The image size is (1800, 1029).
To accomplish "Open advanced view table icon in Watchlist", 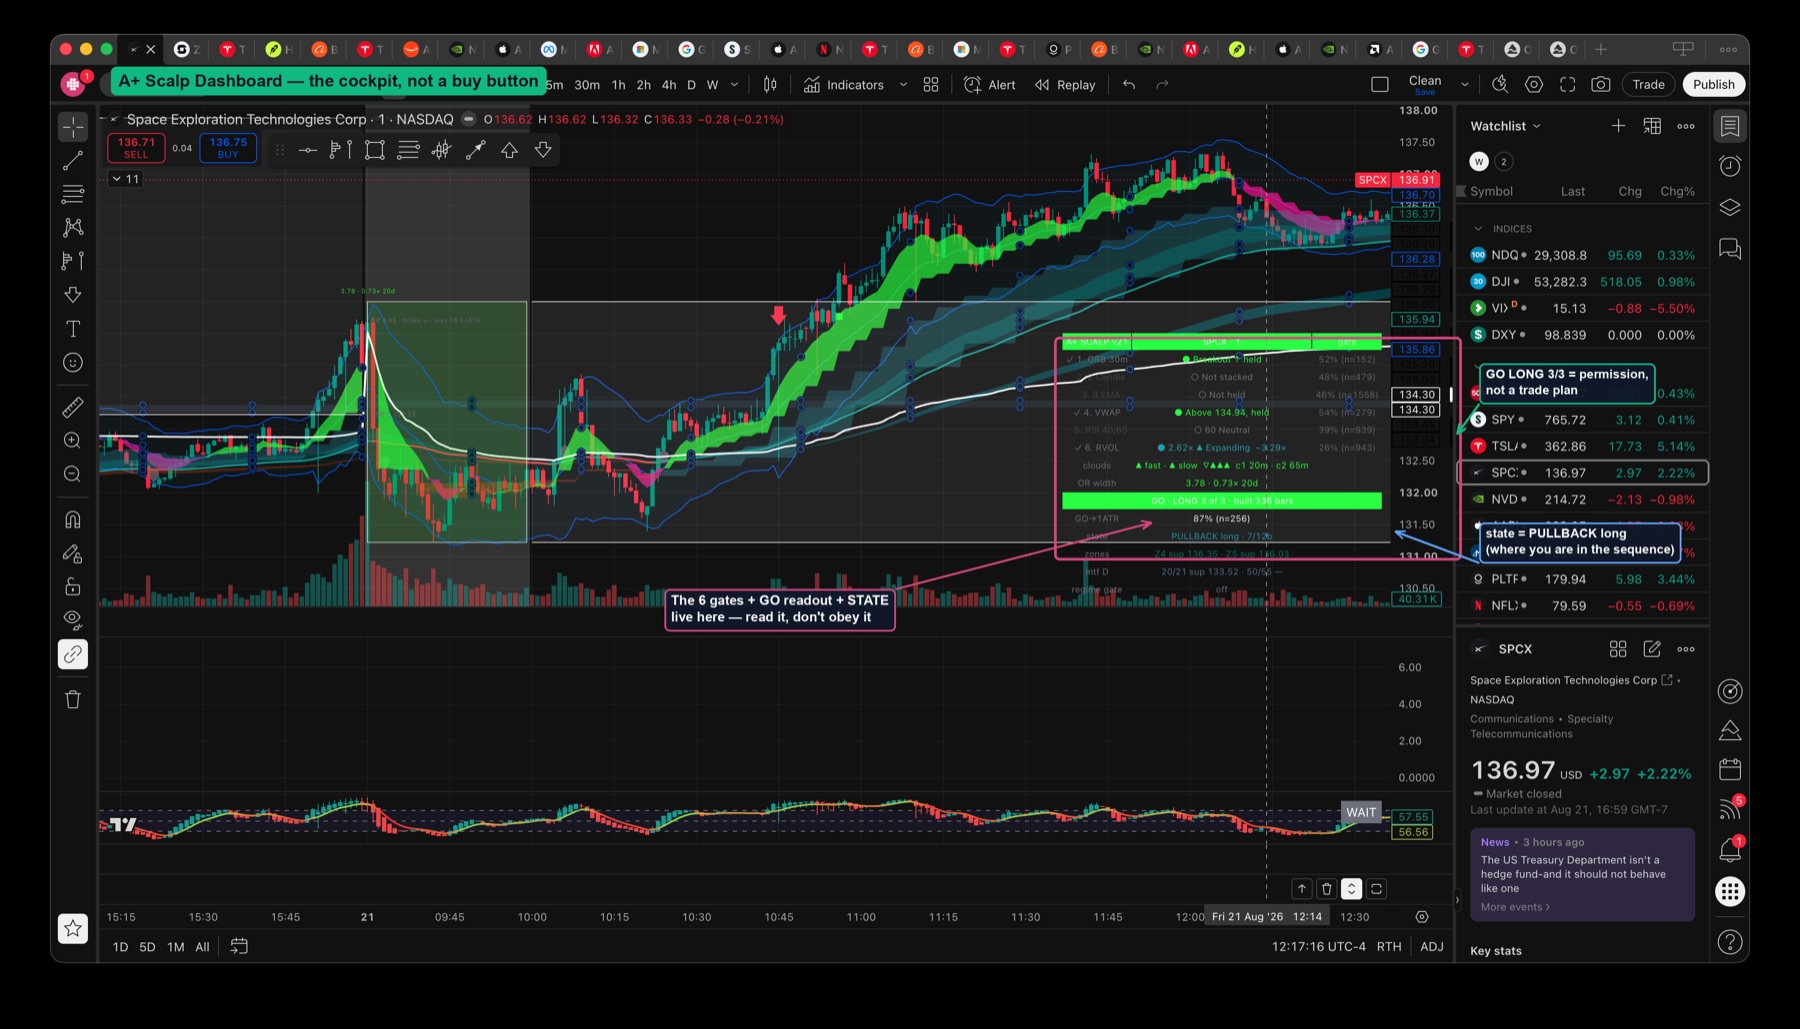I will click(1652, 126).
